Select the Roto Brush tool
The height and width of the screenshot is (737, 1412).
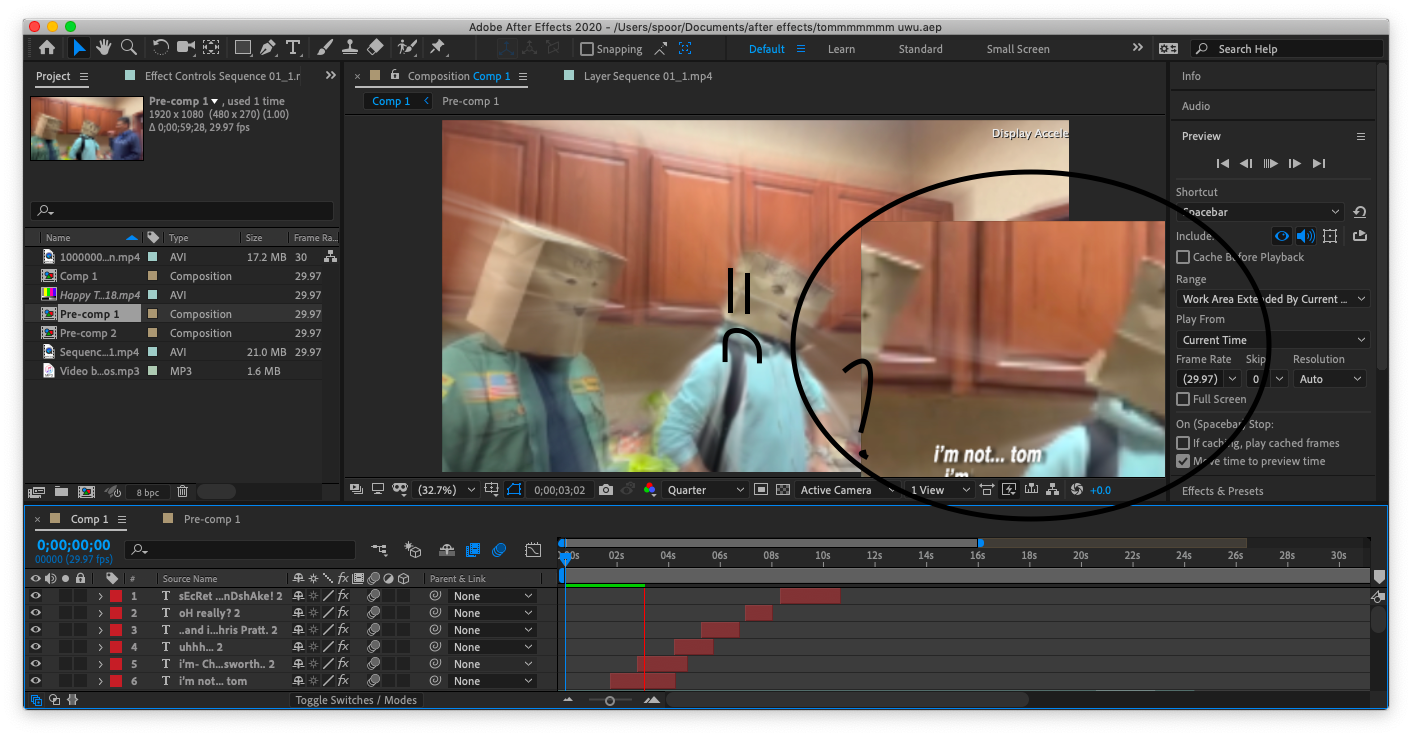click(x=407, y=47)
